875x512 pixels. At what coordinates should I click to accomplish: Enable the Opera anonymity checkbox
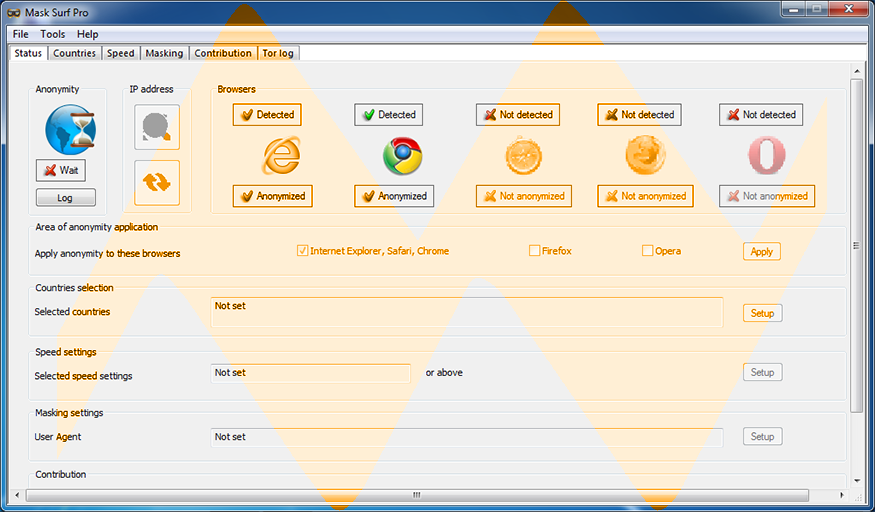(x=647, y=251)
